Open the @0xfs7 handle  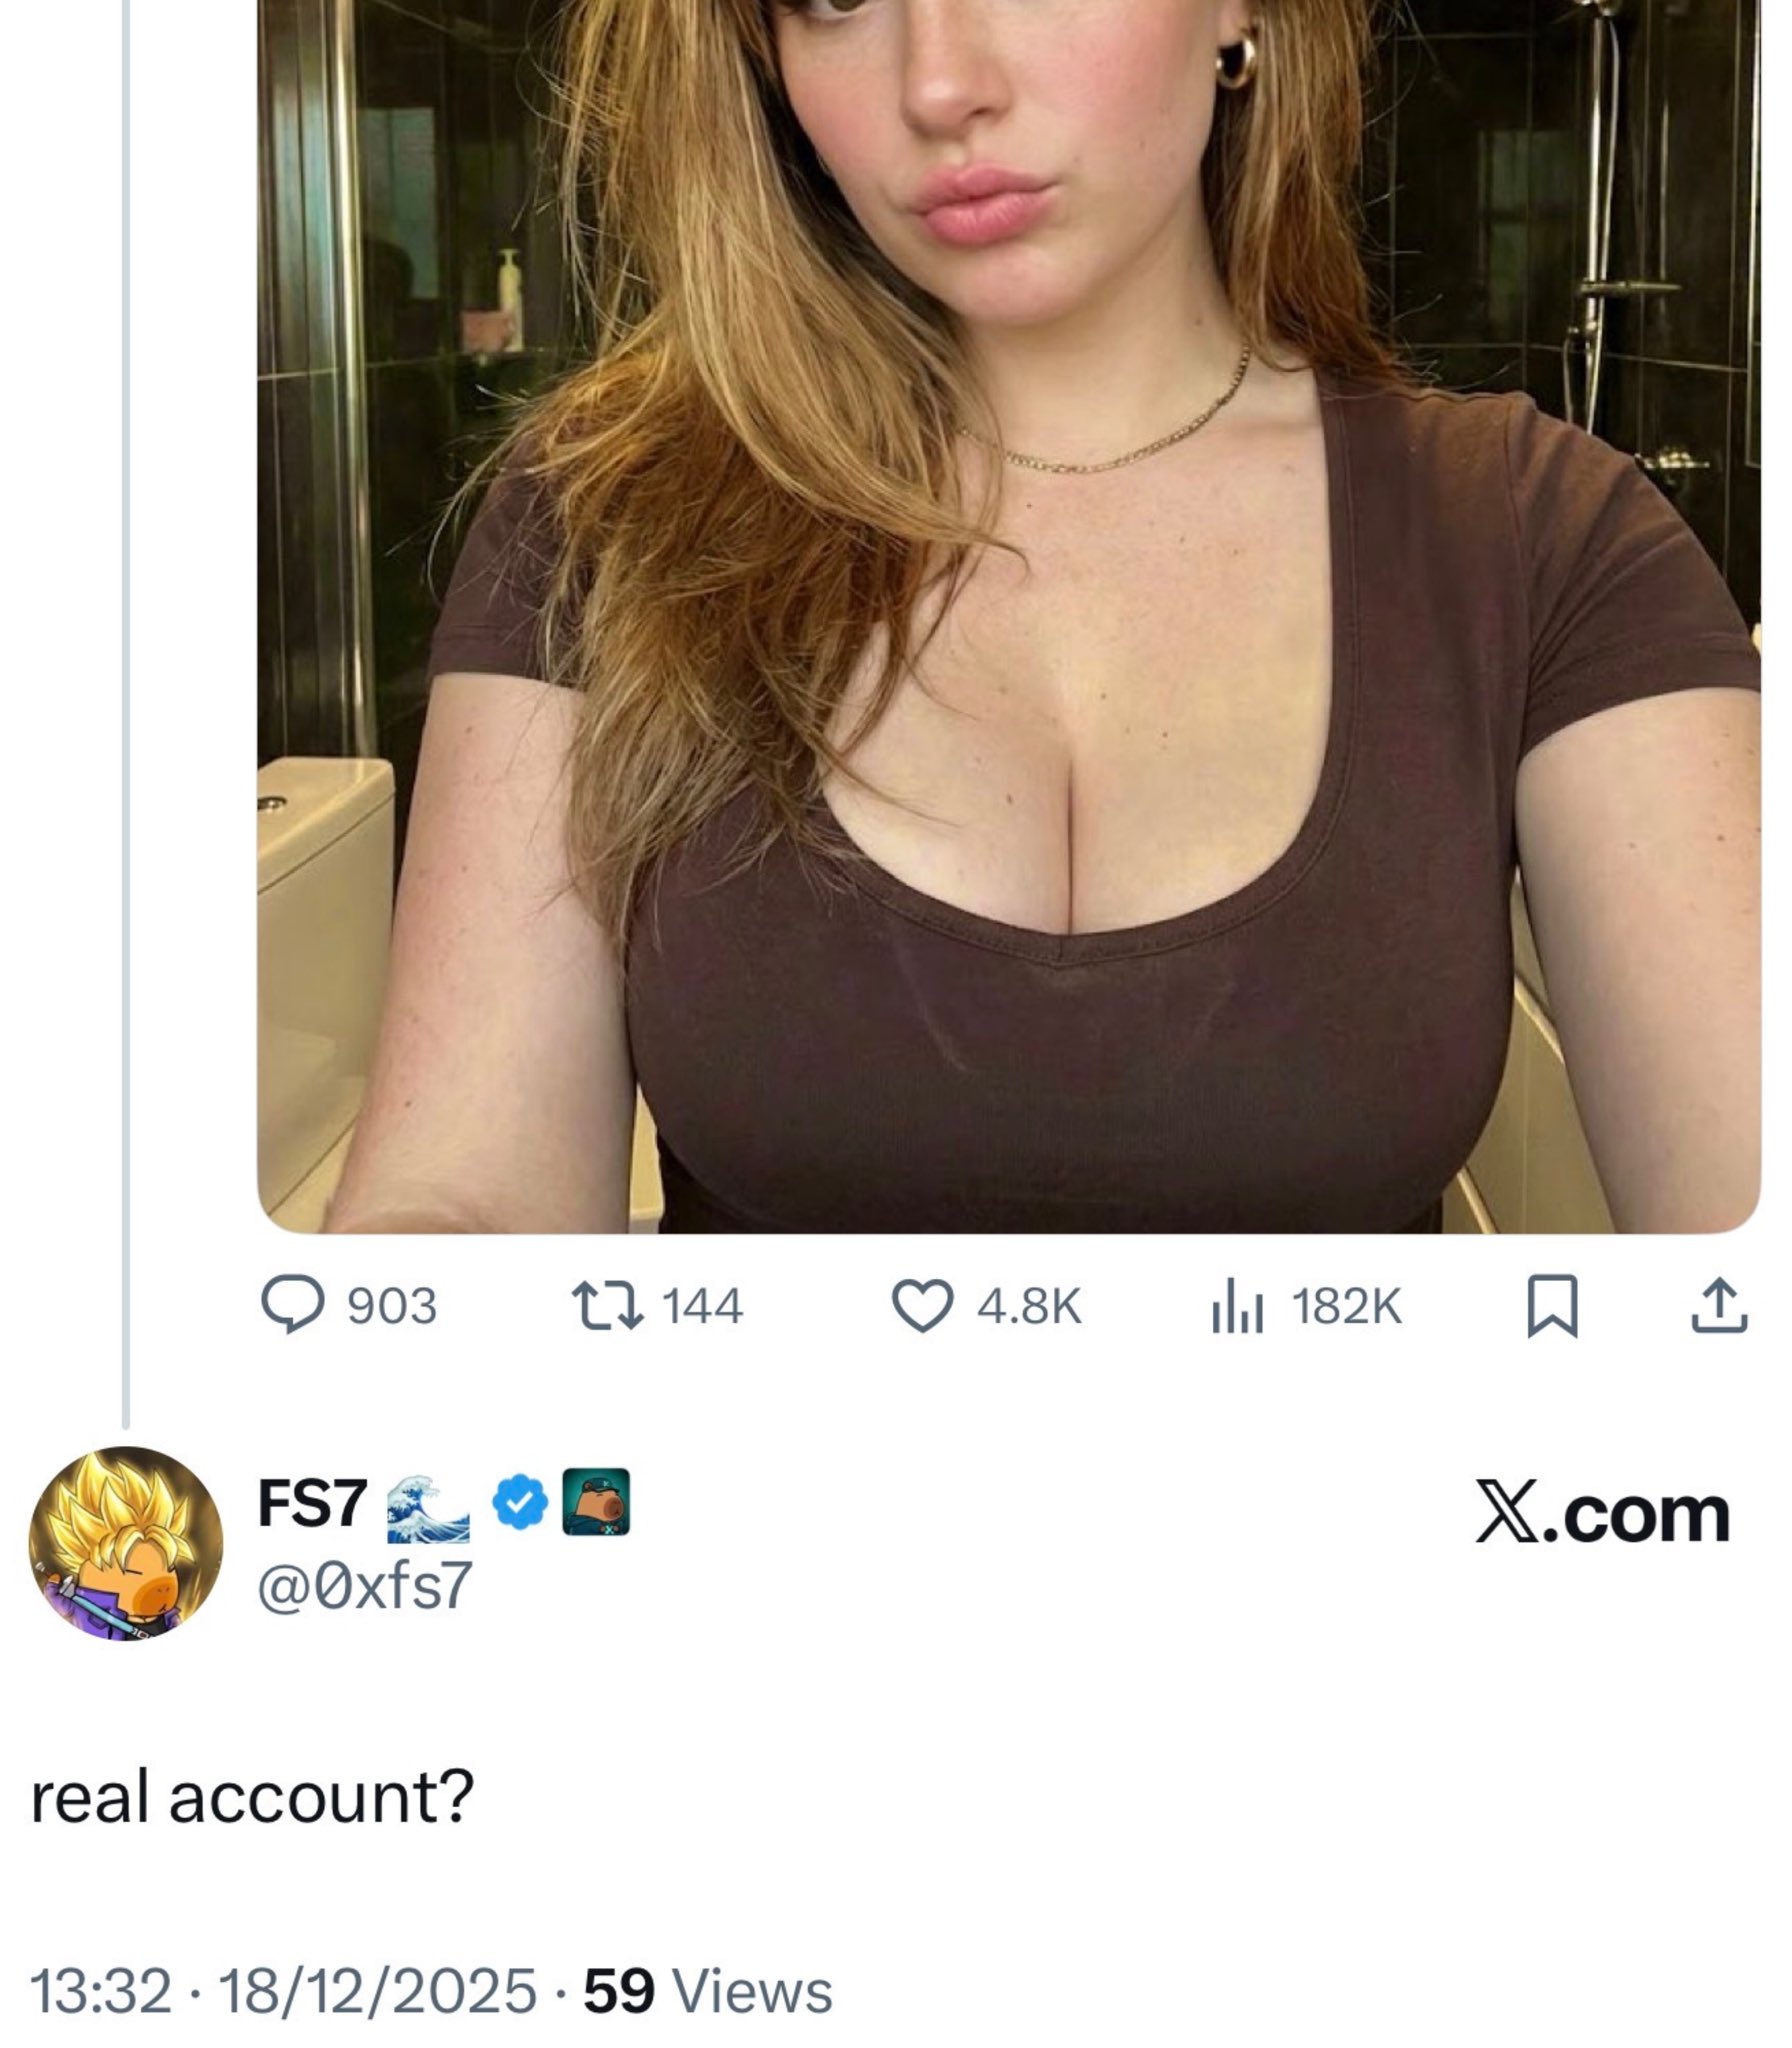point(364,1585)
